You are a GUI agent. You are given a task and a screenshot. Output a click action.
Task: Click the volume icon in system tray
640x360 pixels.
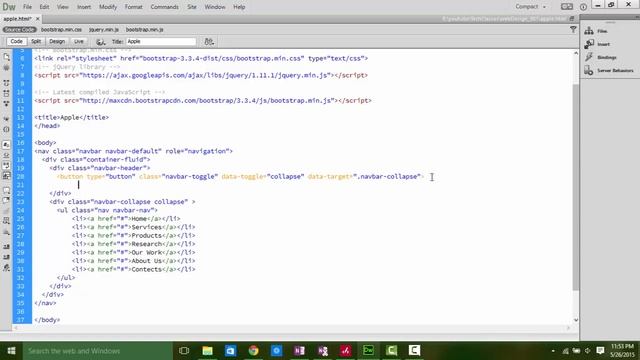[588, 351]
